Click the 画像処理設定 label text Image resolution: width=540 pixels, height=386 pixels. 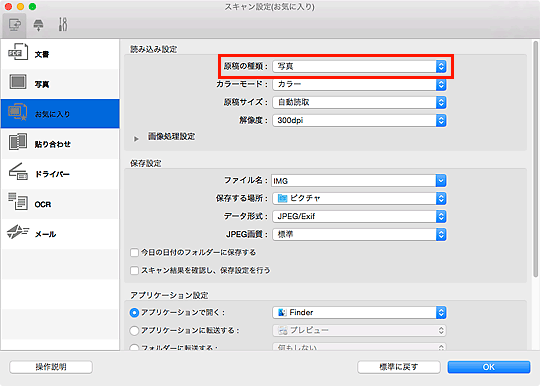pyautogui.click(x=172, y=137)
